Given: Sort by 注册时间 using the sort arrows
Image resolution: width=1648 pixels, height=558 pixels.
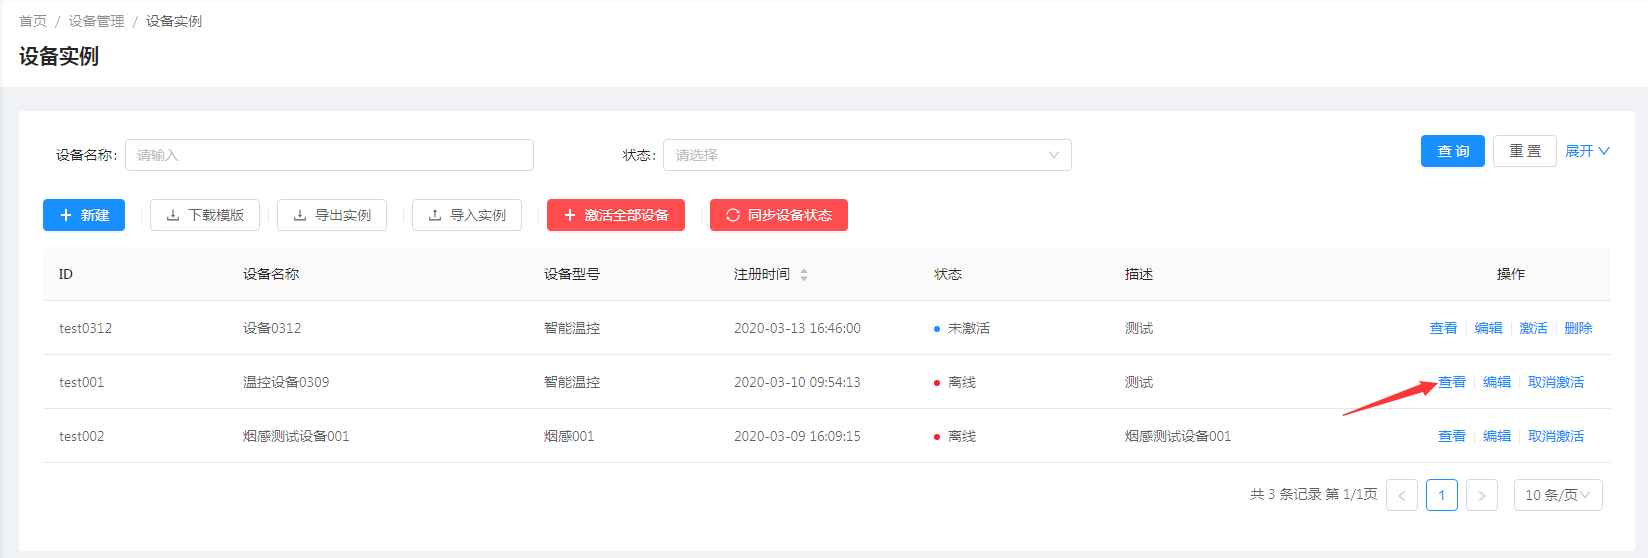Looking at the screenshot, I should 804,274.
